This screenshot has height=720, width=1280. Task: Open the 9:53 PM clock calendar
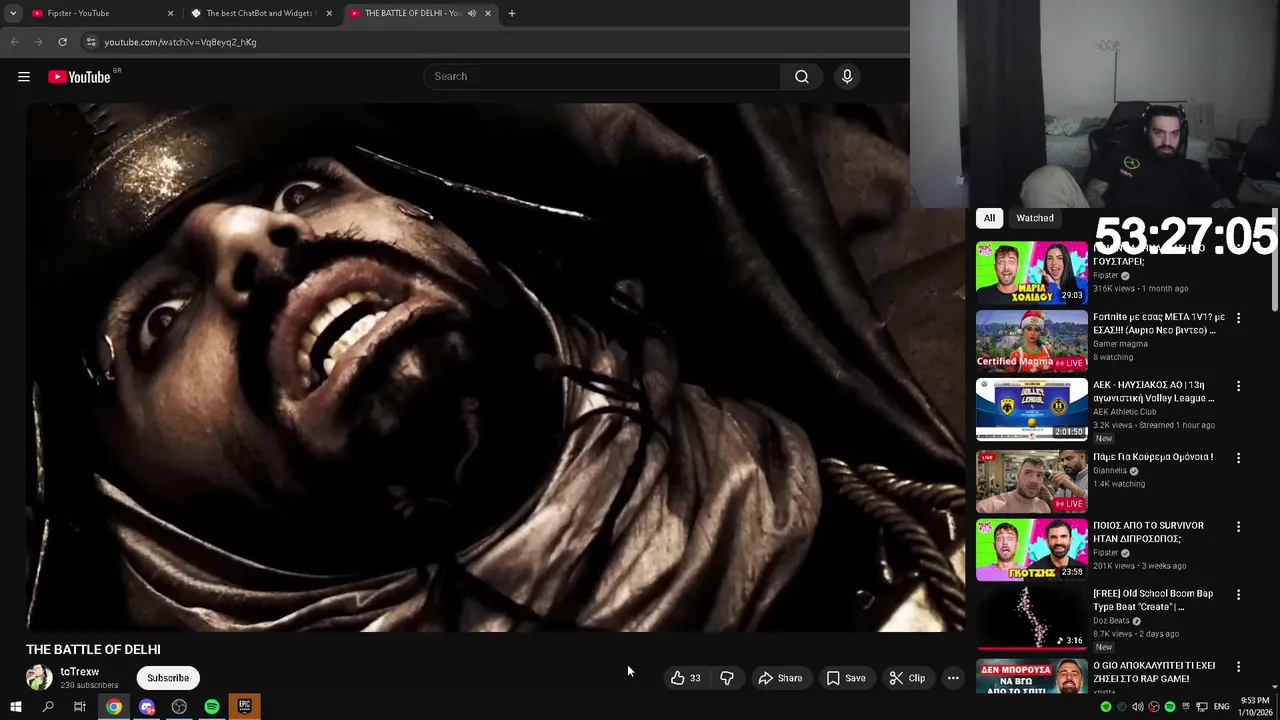[x=1255, y=707]
